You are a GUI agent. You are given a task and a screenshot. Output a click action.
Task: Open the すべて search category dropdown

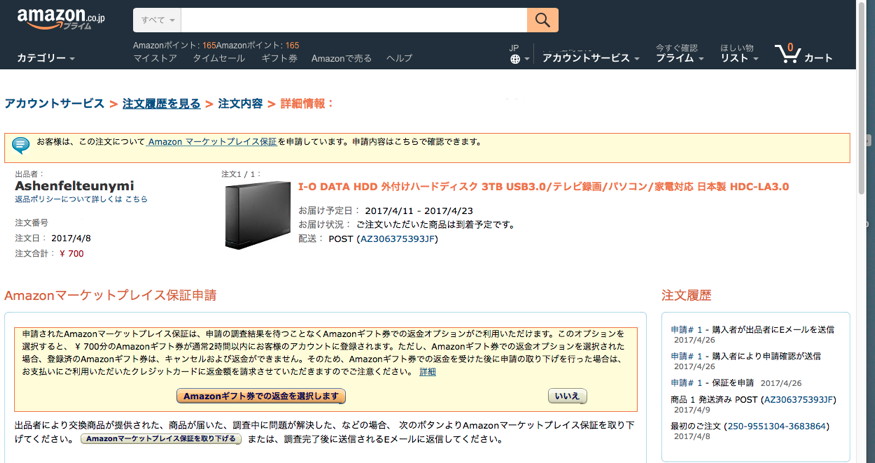[x=157, y=20]
